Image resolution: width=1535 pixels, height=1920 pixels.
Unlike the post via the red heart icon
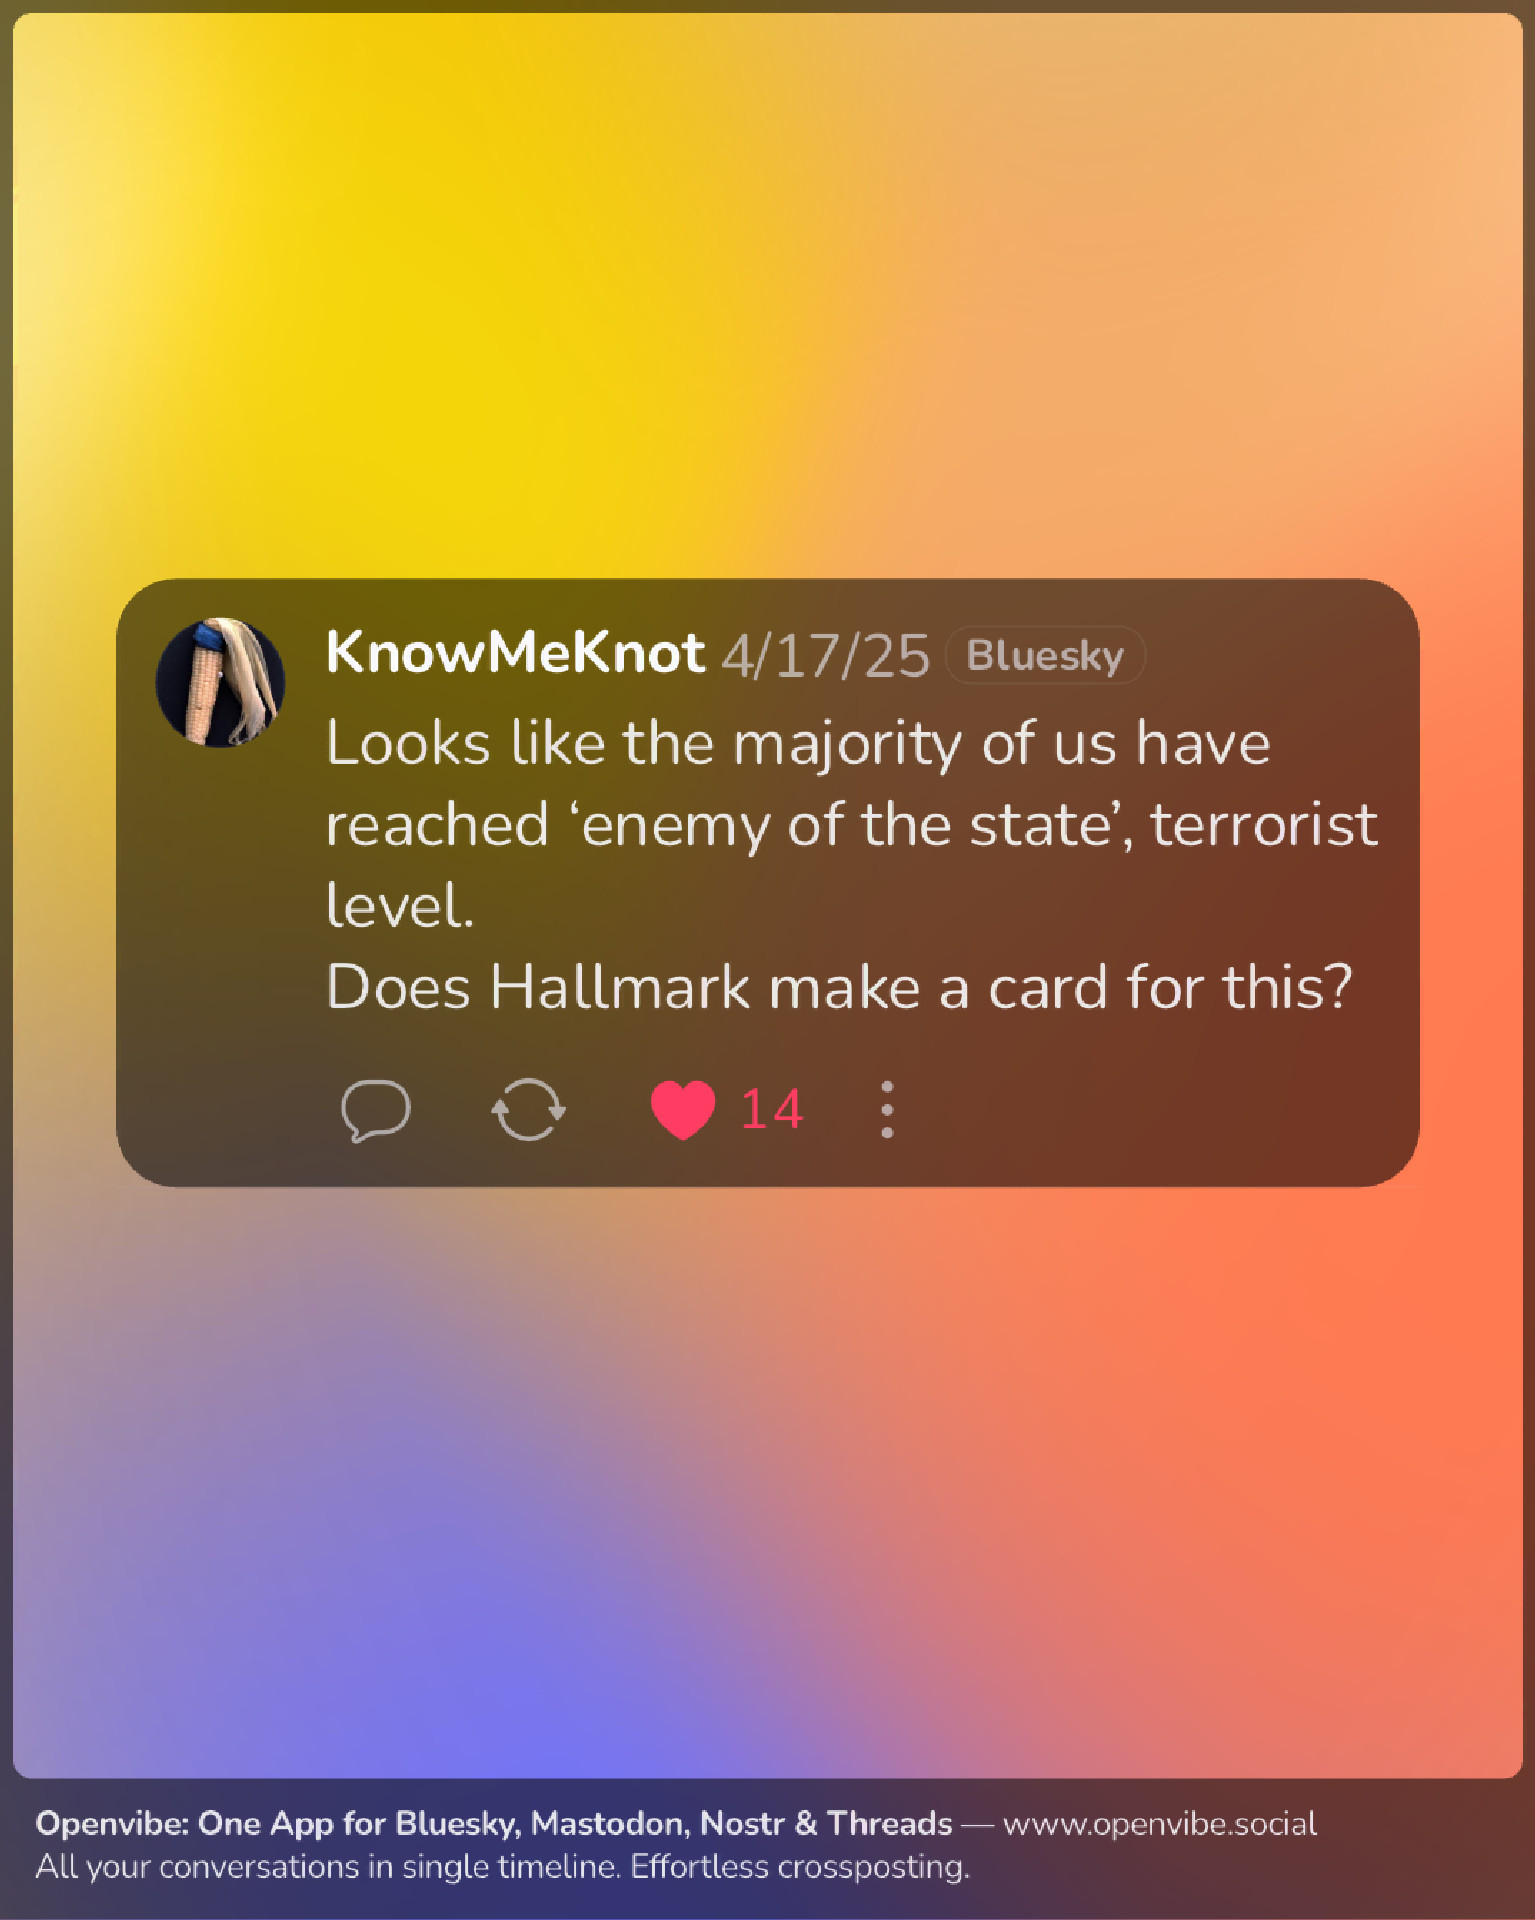point(683,1110)
